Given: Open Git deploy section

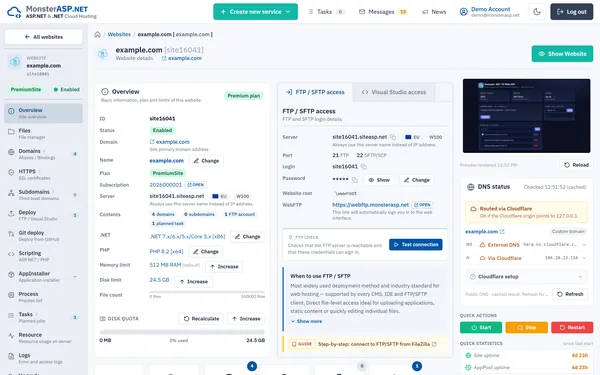Looking at the screenshot, I should pyautogui.click(x=43, y=235).
